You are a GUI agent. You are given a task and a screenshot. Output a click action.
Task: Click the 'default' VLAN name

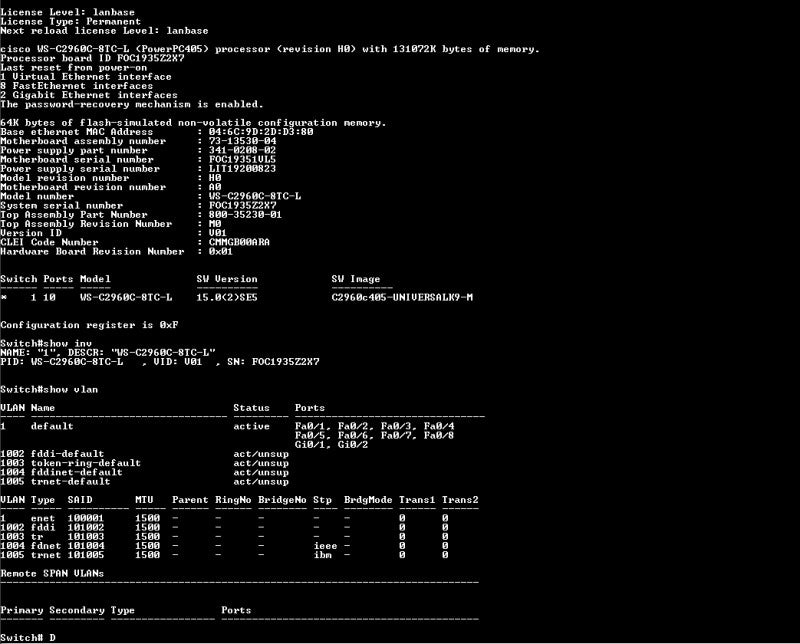52,426
